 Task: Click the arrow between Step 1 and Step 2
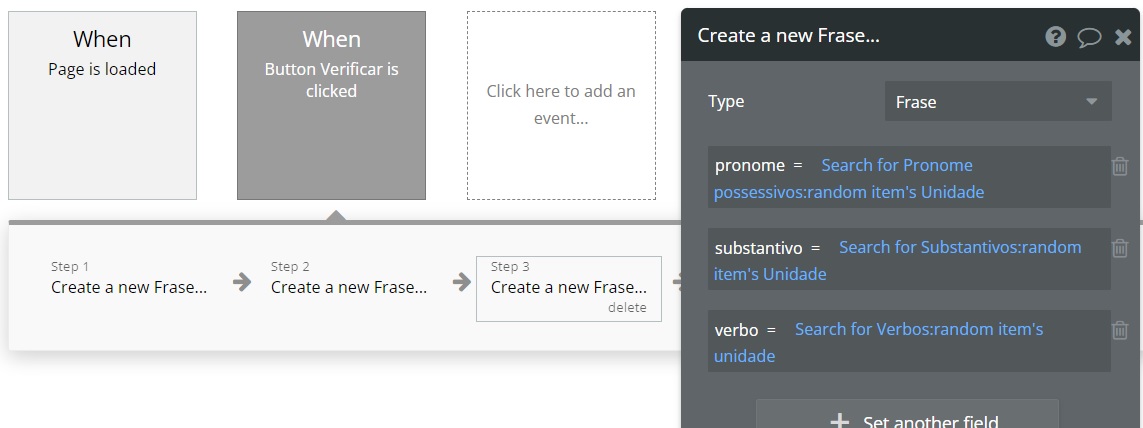[x=242, y=282]
